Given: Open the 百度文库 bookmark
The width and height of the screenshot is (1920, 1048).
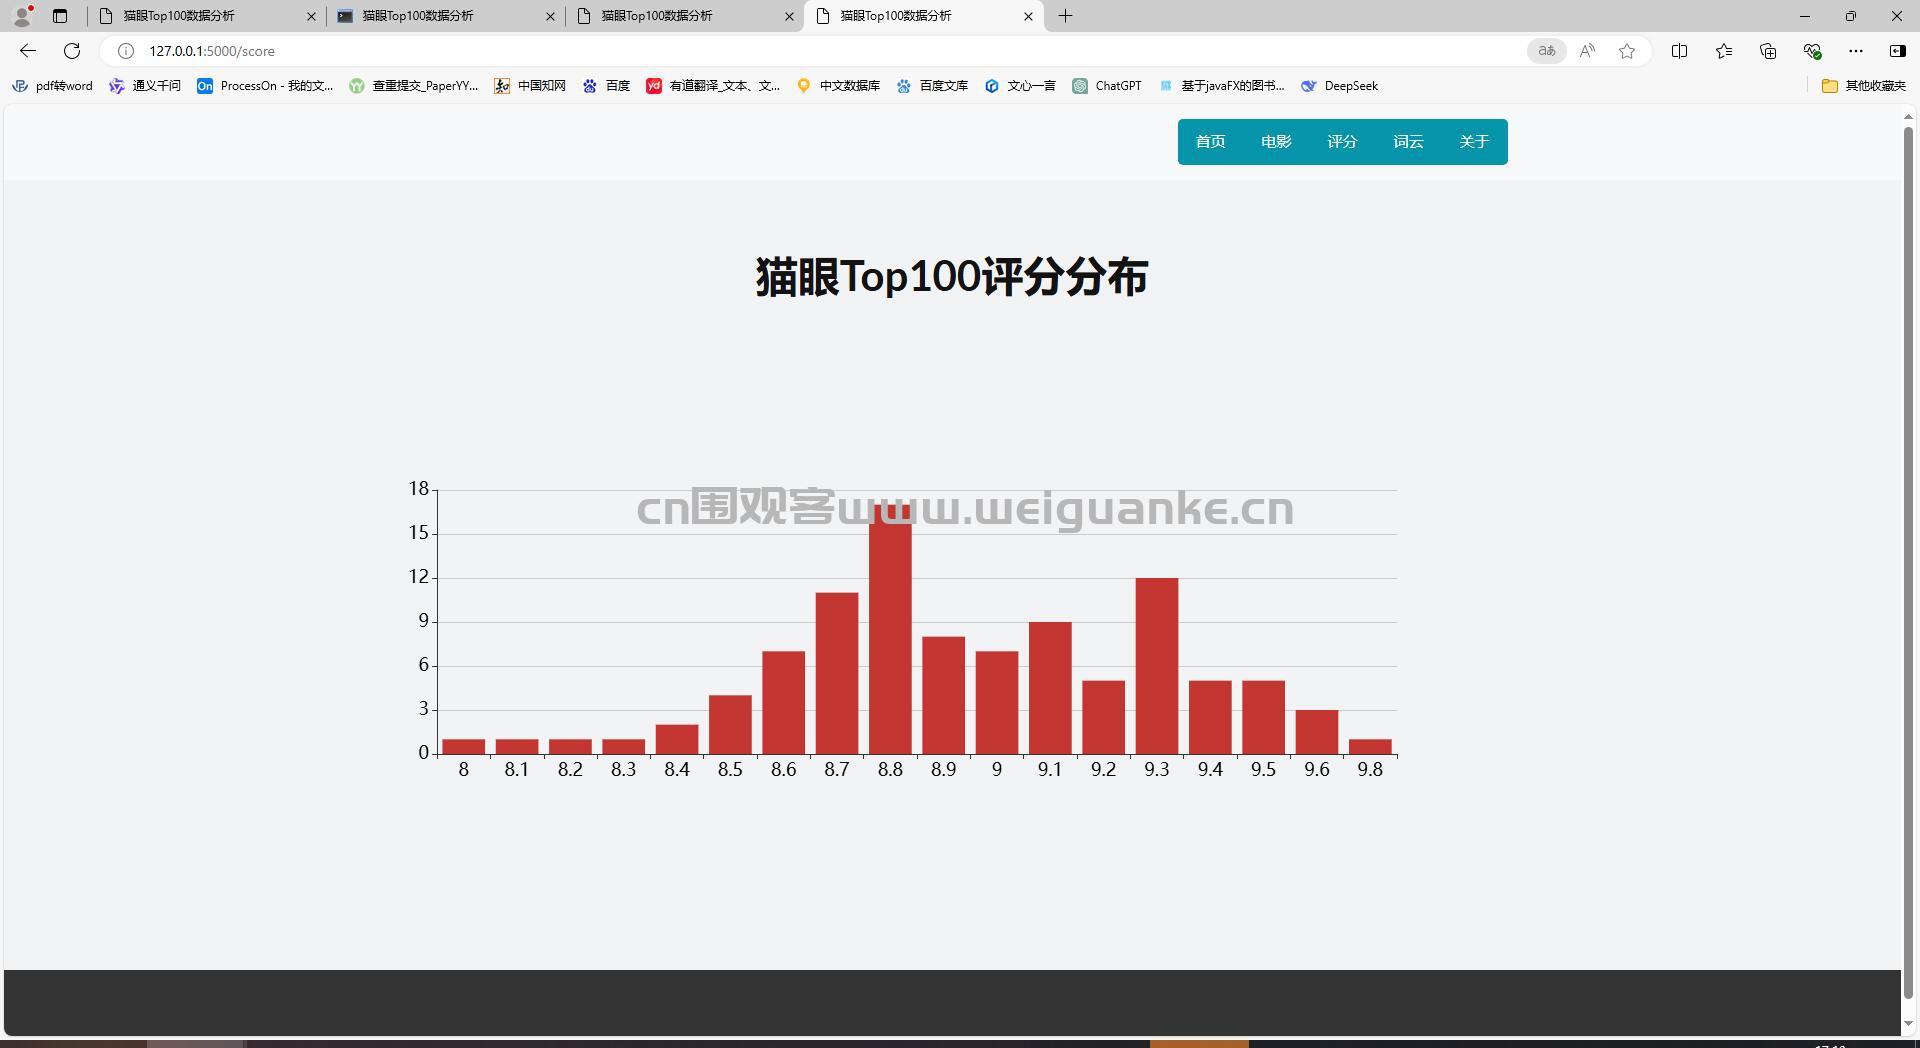Looking at the screenshot, I should pos(933,86).
